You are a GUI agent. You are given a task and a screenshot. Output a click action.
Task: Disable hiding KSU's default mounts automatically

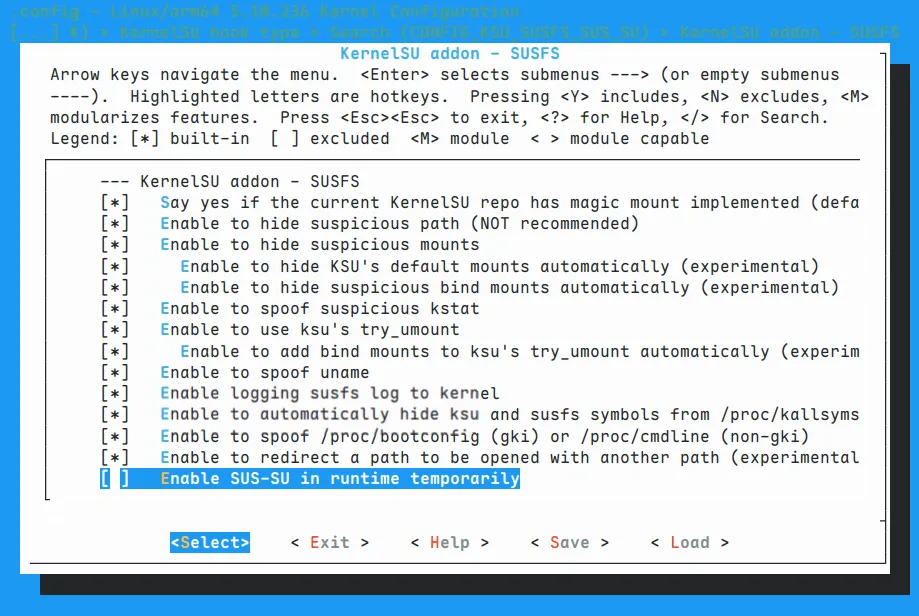(x=115, y=266)
